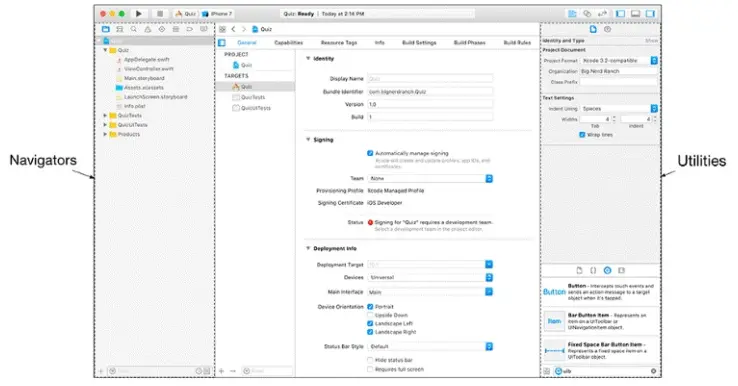Open the Symbol navigator icon
738x386 pixels.
pyautogui.click(x=120, y=29)
